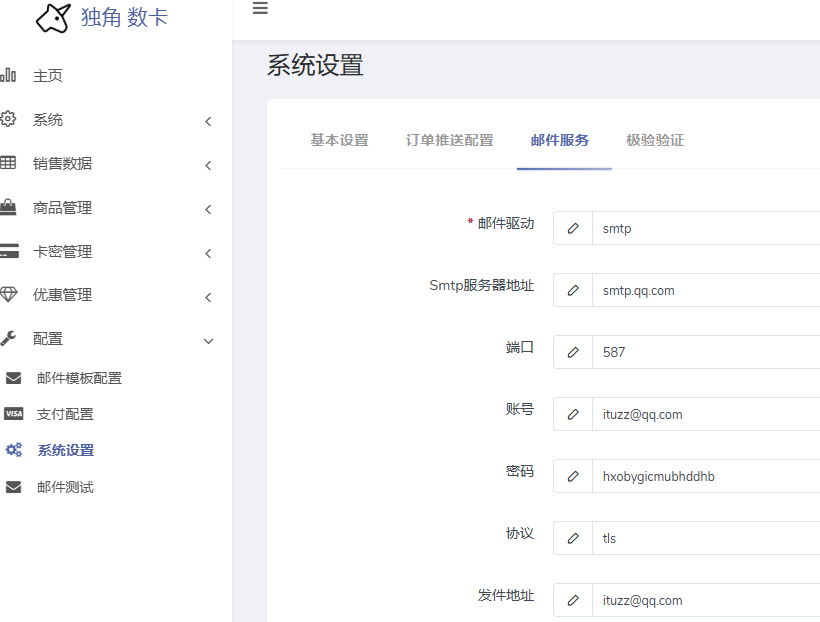Open 销售数据 sidebar menu item
Screen dimensions: 820x622
pyautogui.click(x=62, y=164)
